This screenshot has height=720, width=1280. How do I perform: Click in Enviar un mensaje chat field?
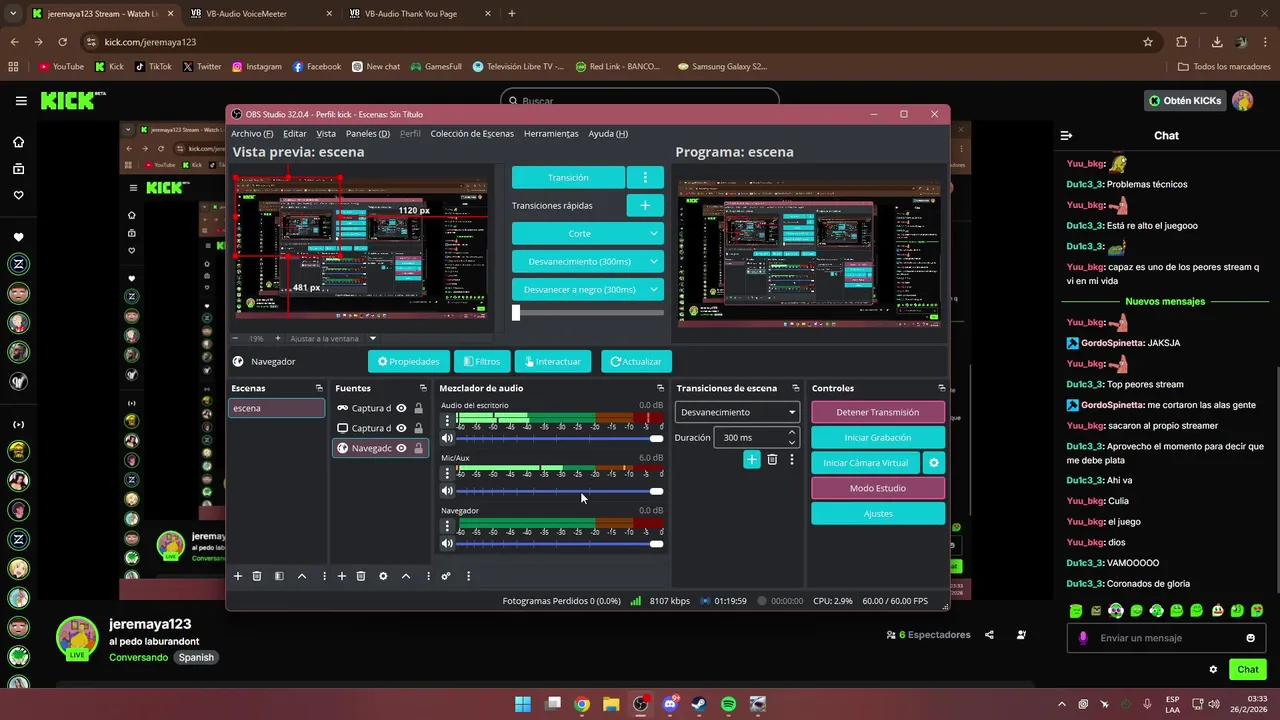(x=1168, y=638)
